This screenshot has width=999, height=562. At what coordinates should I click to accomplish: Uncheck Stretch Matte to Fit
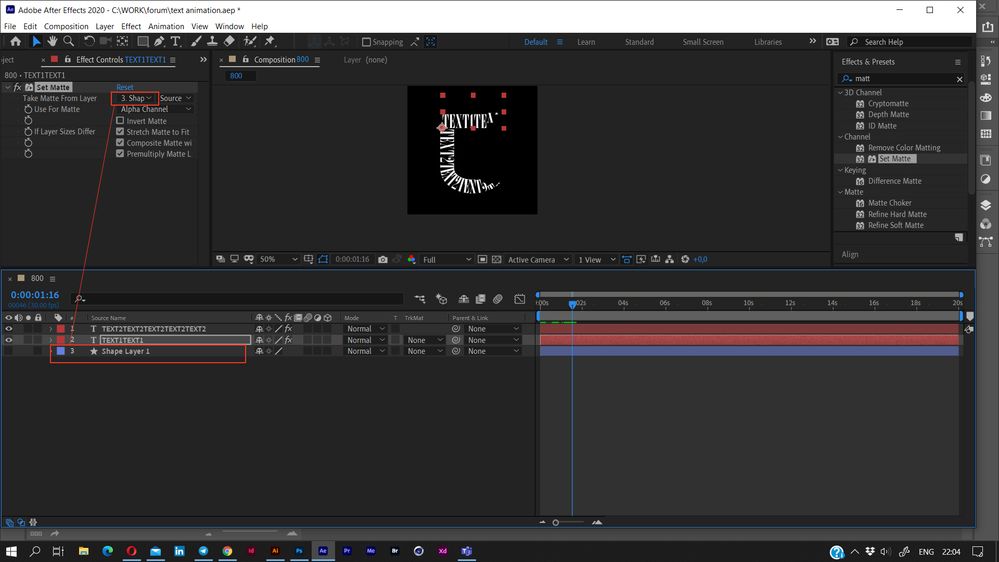coord(120,132)
